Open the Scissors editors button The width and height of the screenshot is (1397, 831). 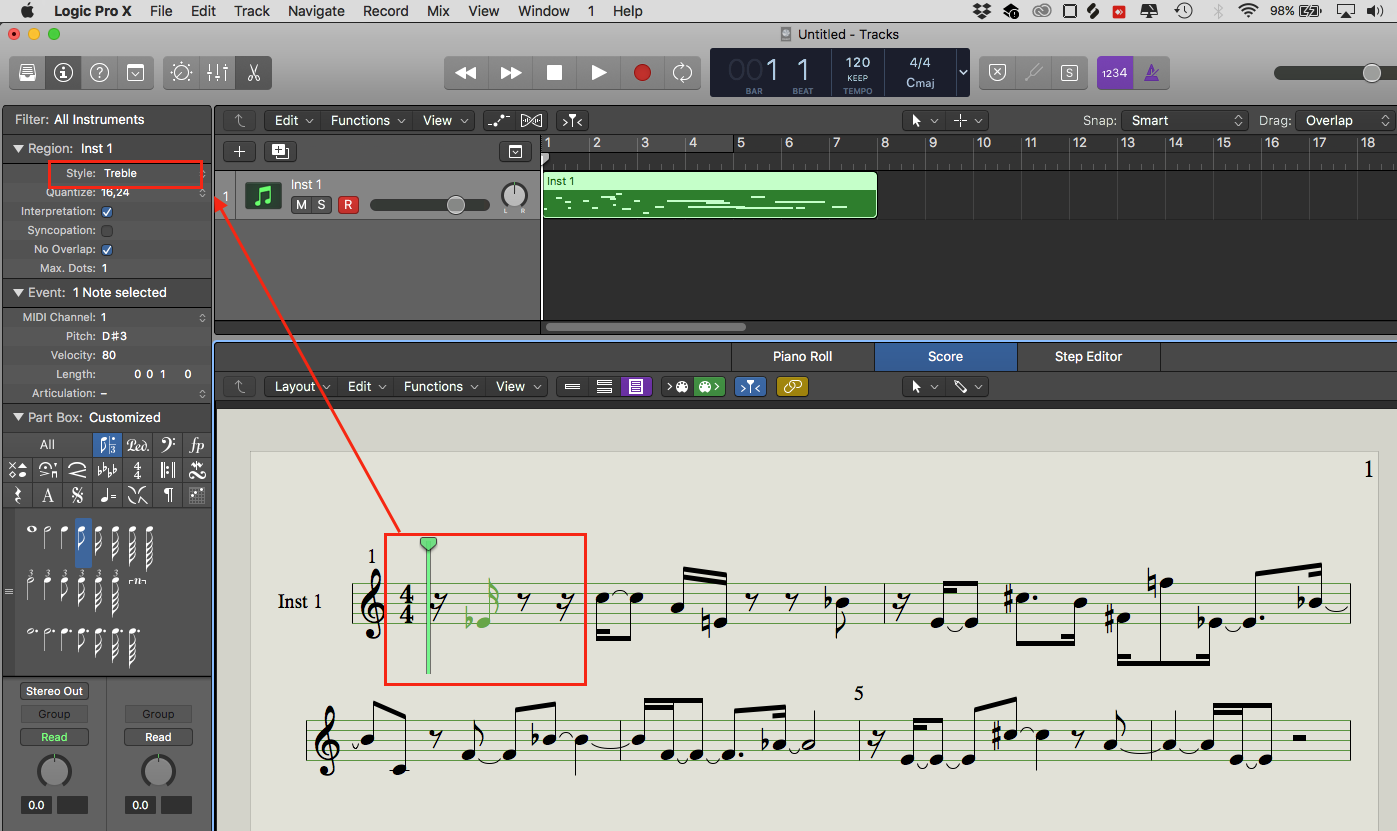pos(253,73)
